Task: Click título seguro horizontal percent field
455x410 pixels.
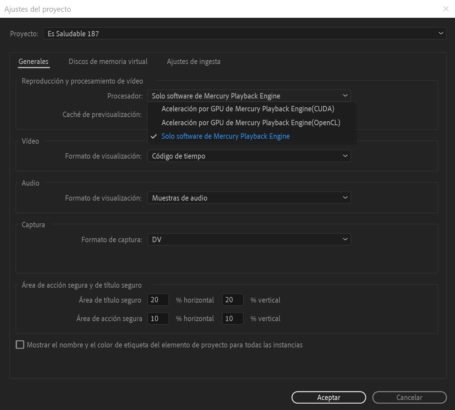Action: (x=158, y=300)
